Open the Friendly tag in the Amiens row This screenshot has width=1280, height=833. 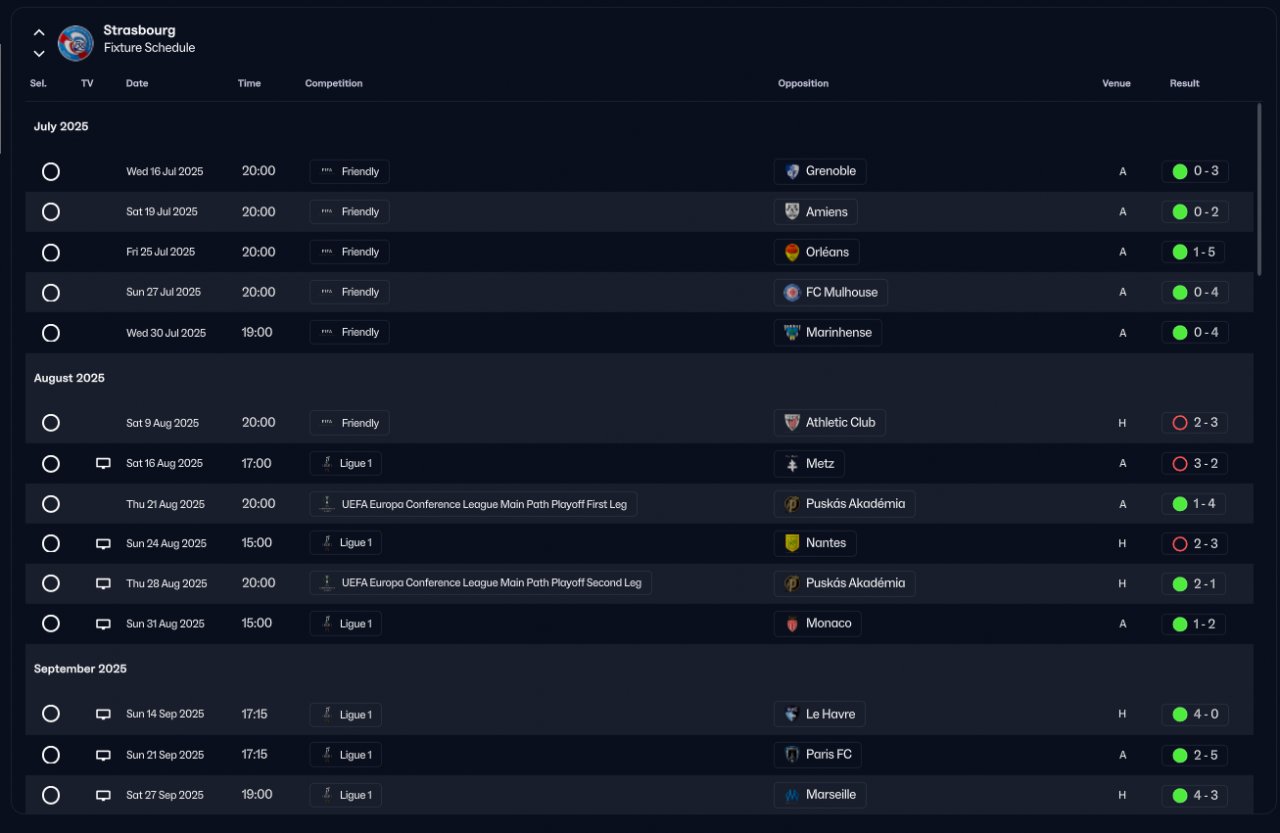point(349,212)
